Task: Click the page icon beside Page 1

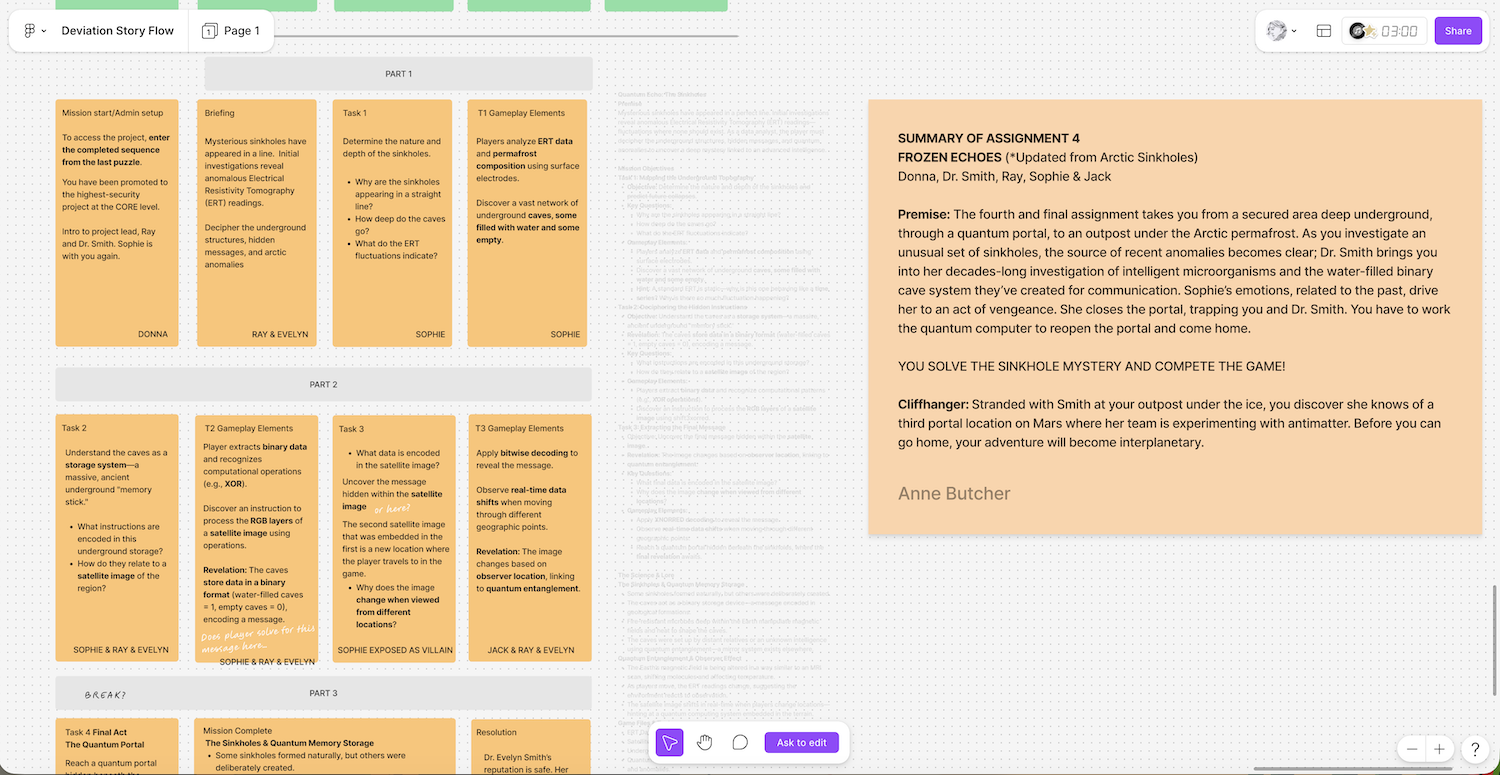Action: [x=209, y=31]
